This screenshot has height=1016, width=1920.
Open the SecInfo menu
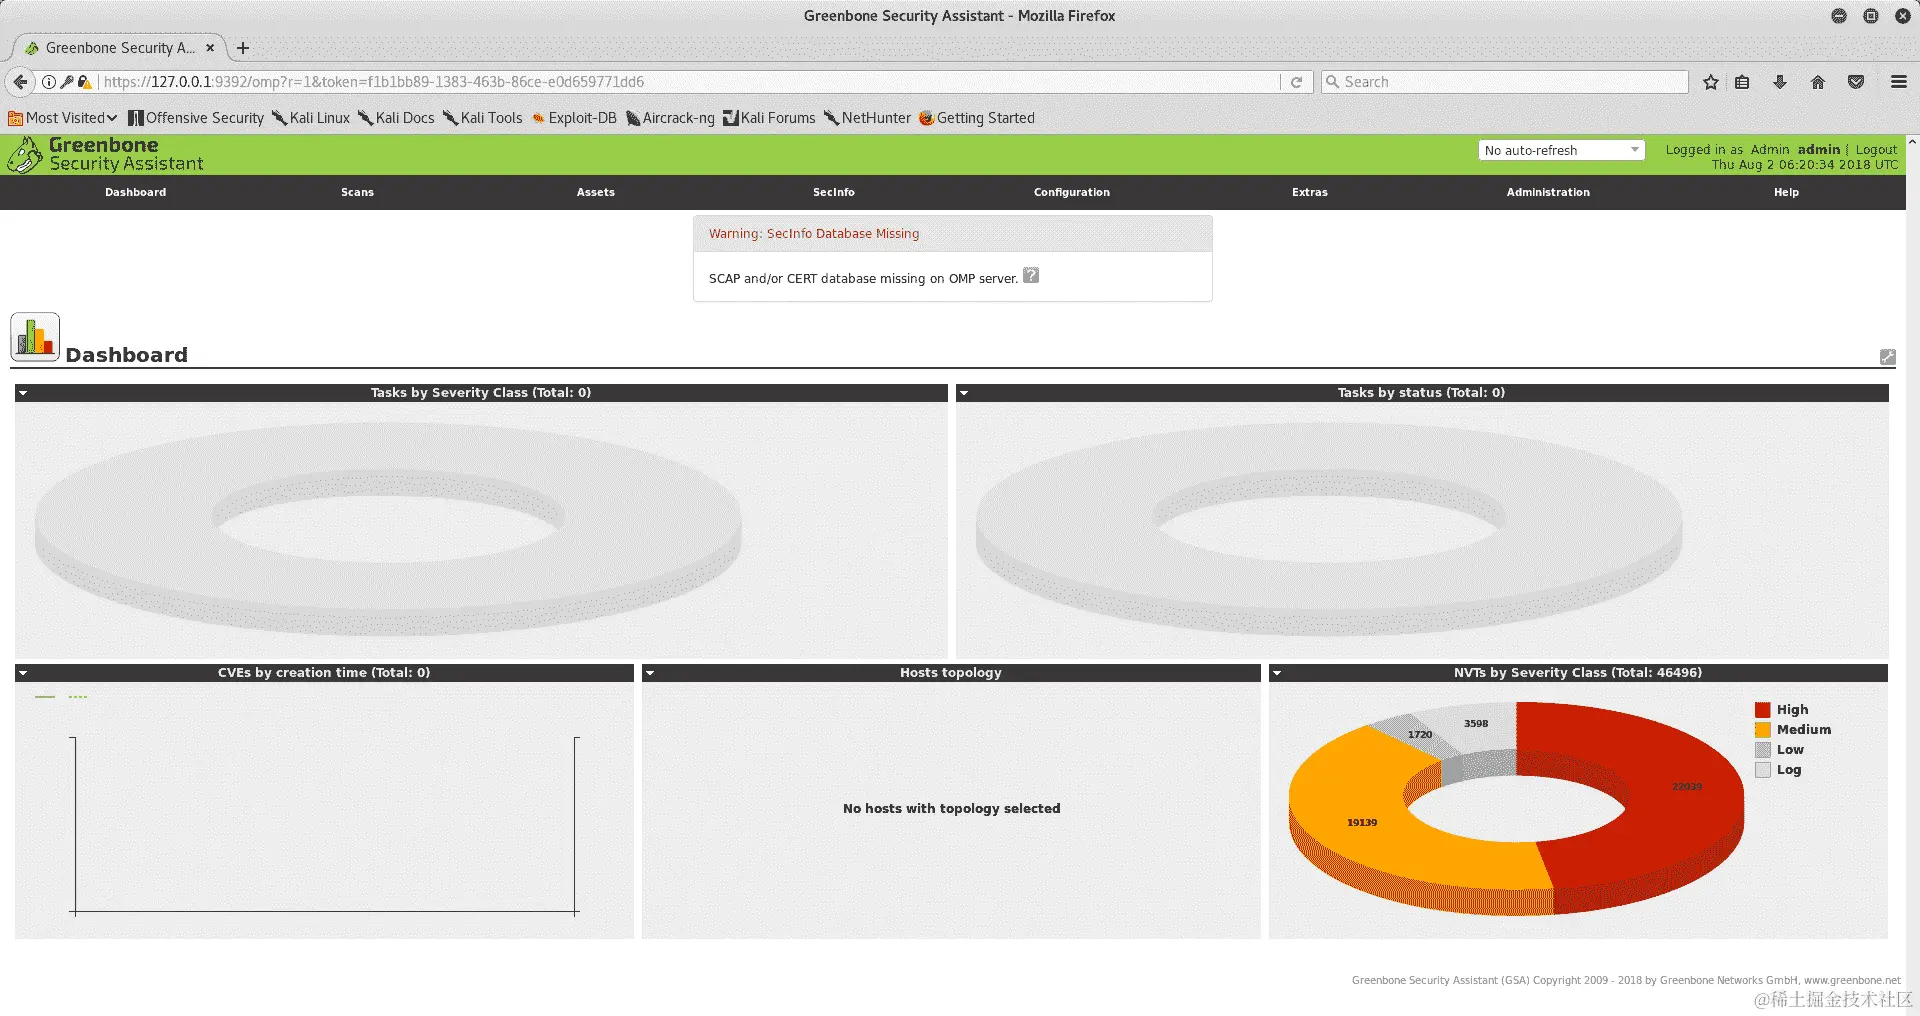[834, 192]
